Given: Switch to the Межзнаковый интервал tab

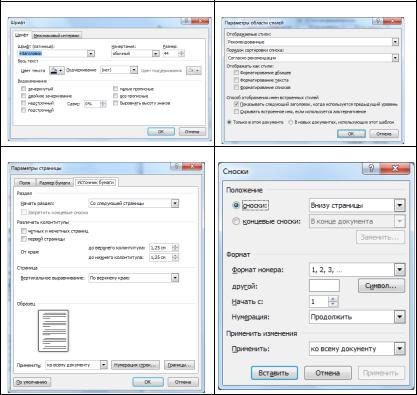Looking at the screenshot, I should (57, 35).
